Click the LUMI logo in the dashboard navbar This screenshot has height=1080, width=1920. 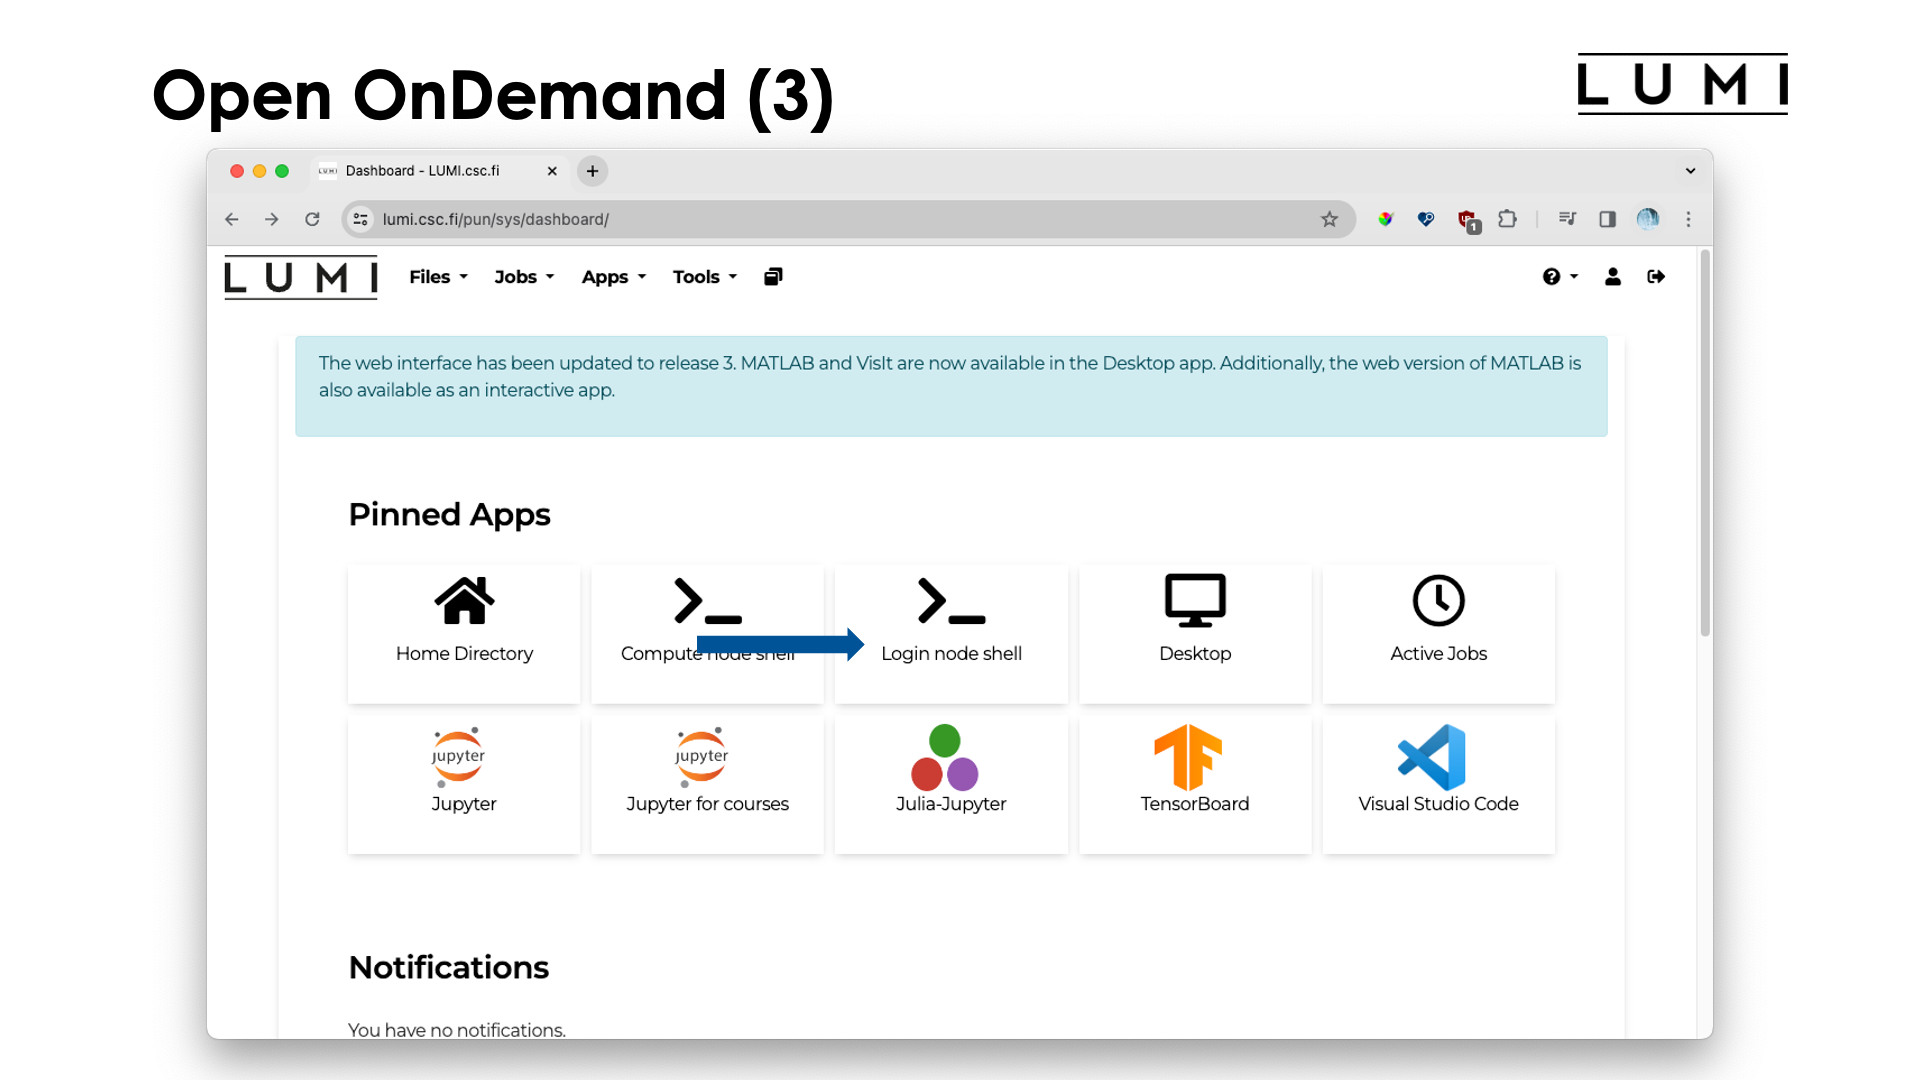click(301, 277)
